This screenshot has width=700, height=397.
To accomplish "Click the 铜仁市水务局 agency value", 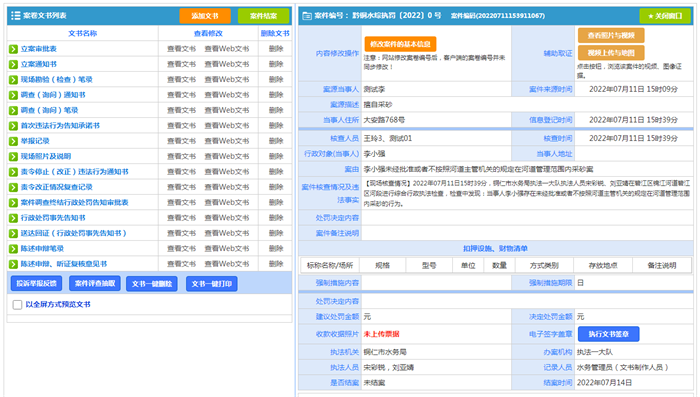I will pyautogui.click(x=384, y=352).
